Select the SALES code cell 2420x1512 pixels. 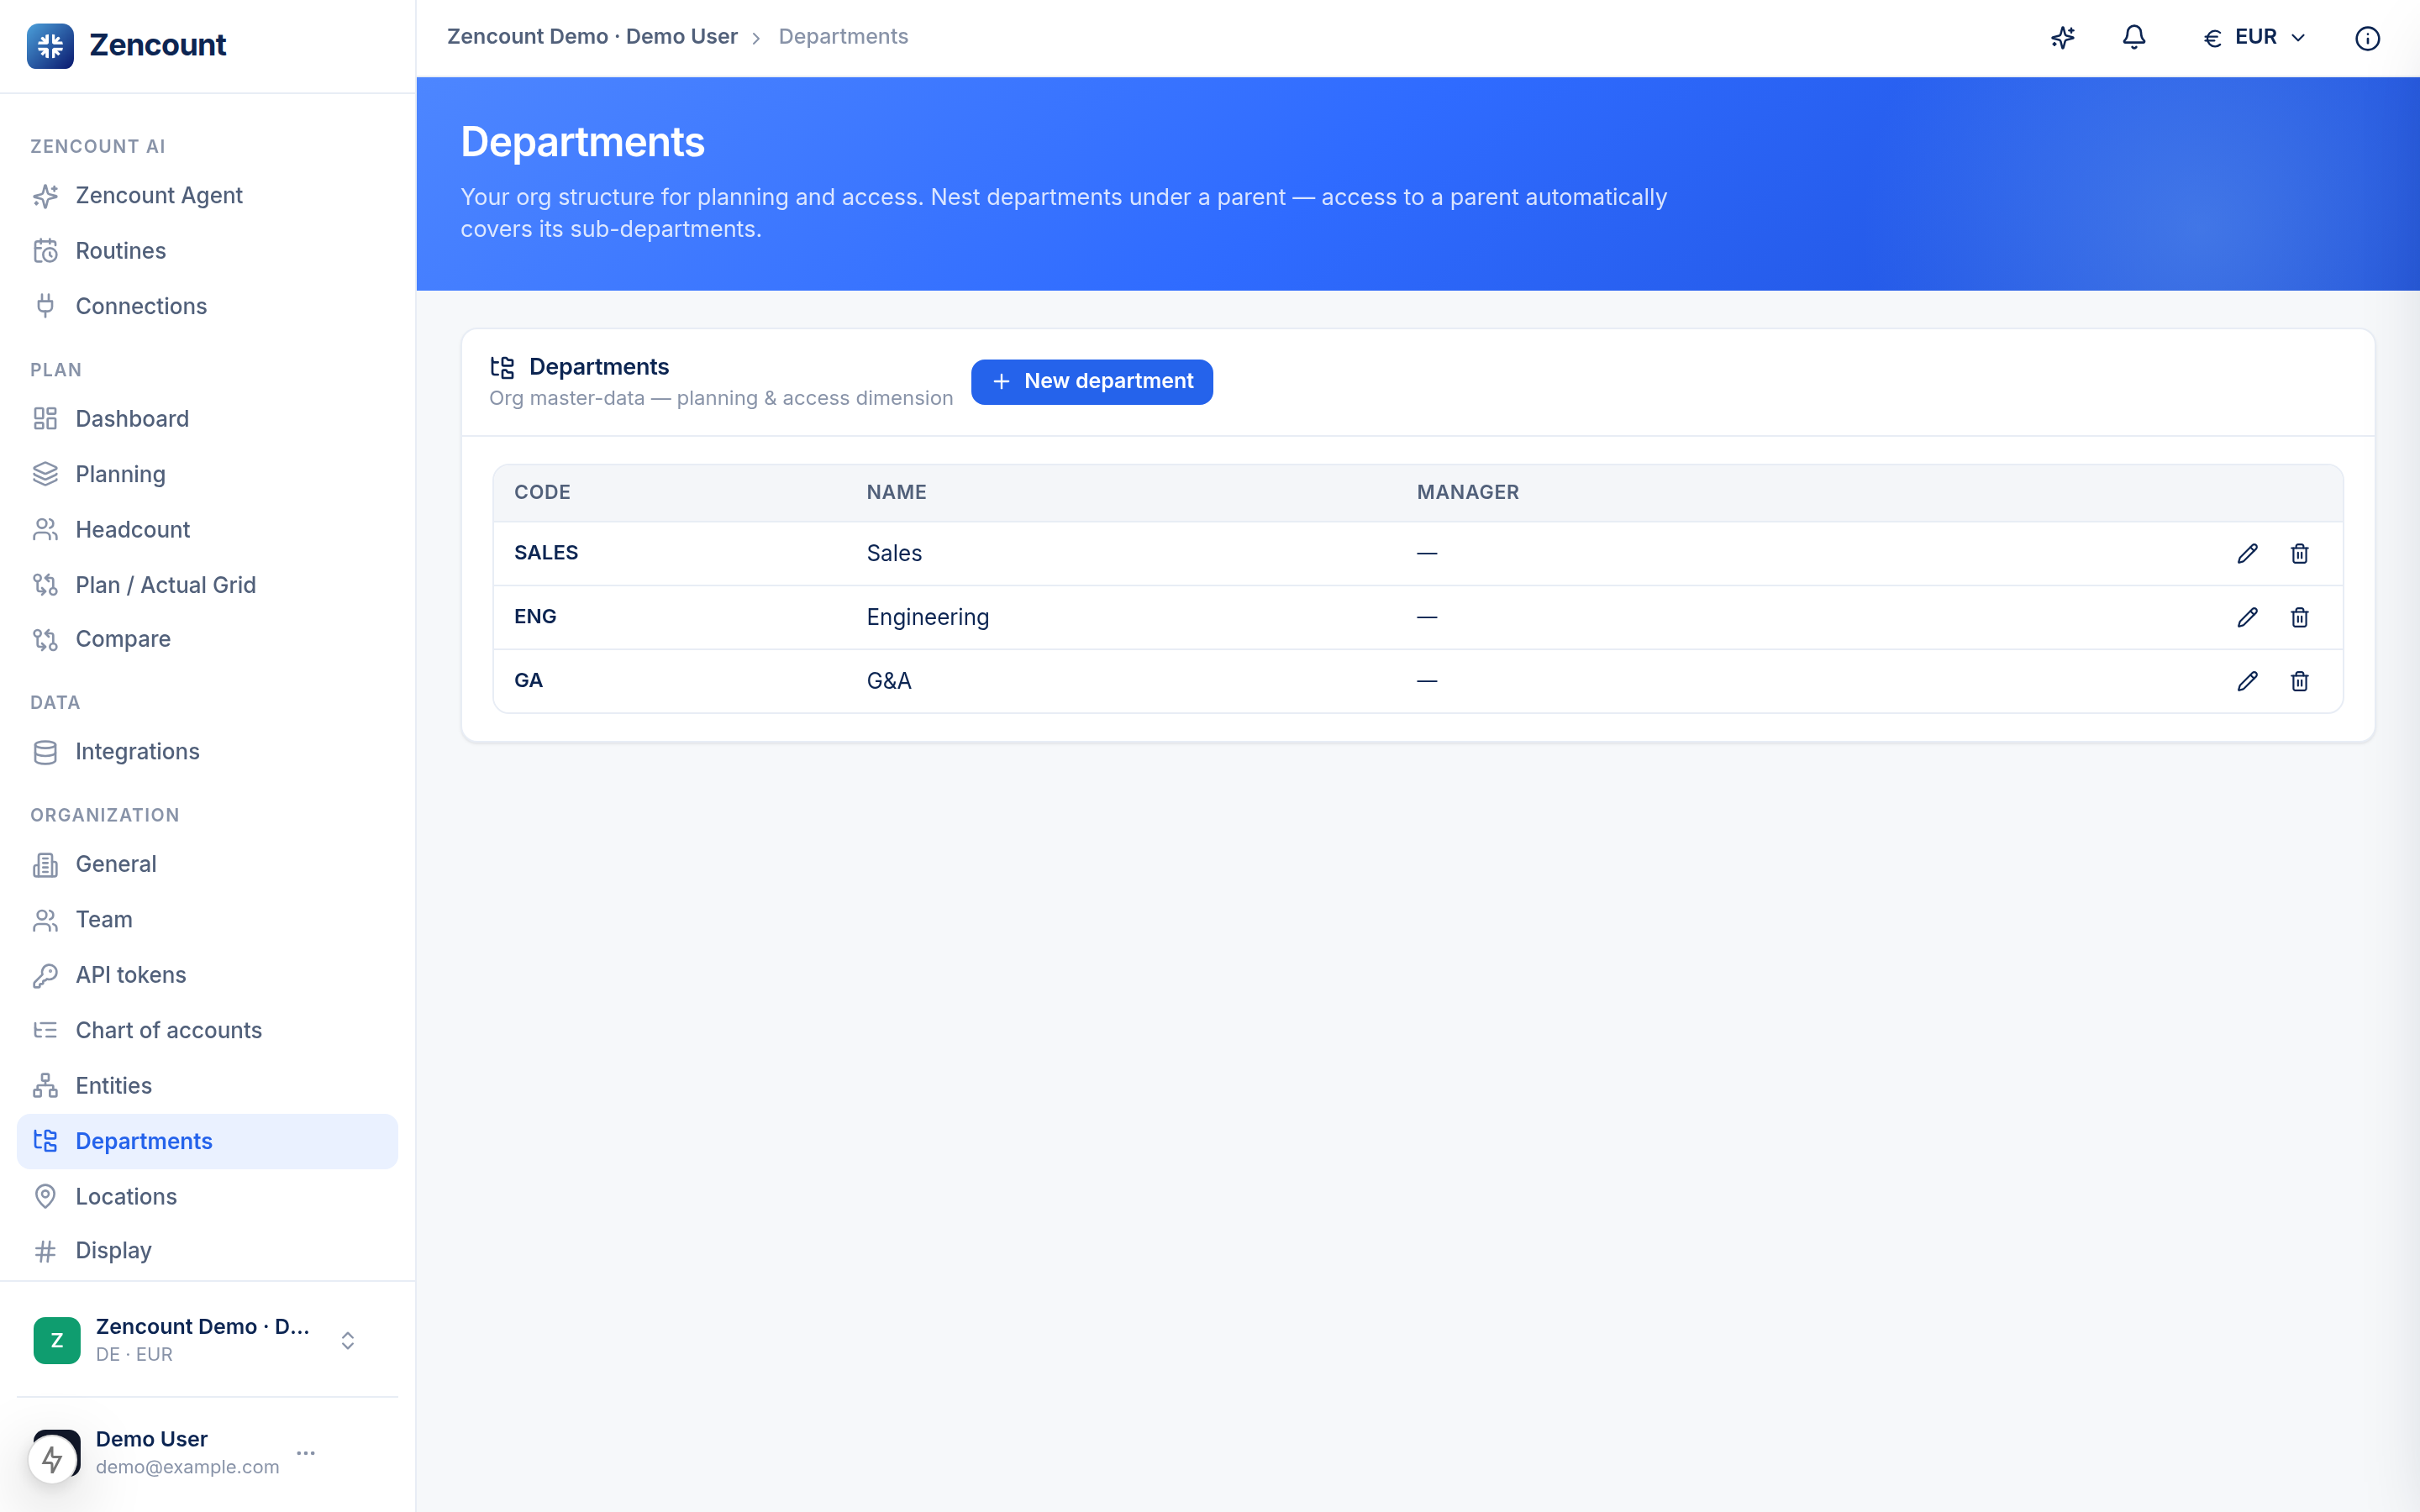(546, 553)
